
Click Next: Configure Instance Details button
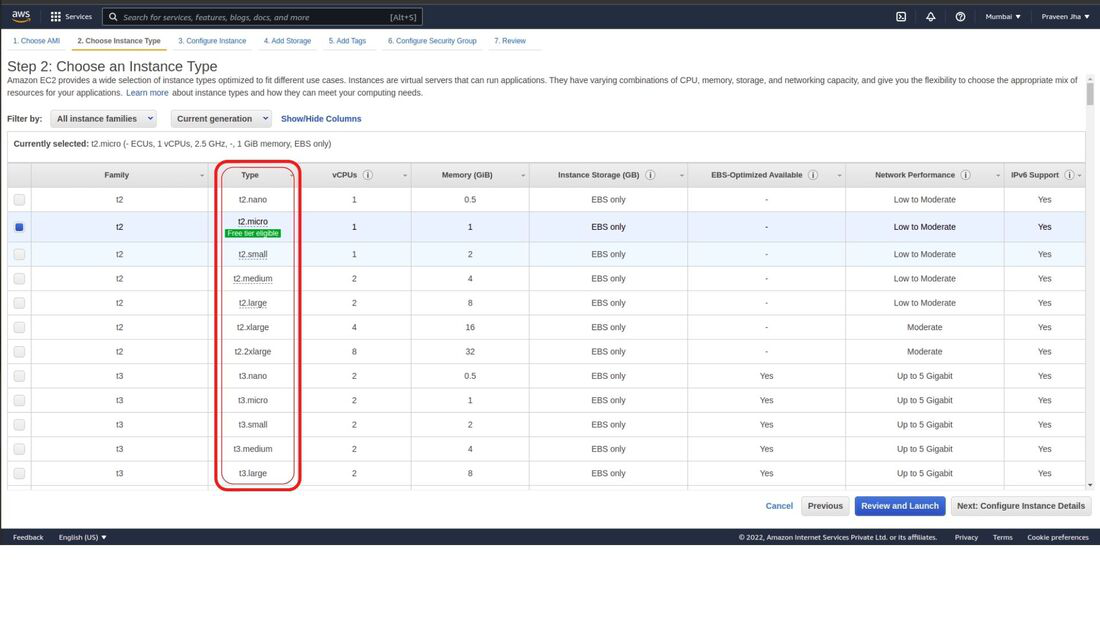1021,506
